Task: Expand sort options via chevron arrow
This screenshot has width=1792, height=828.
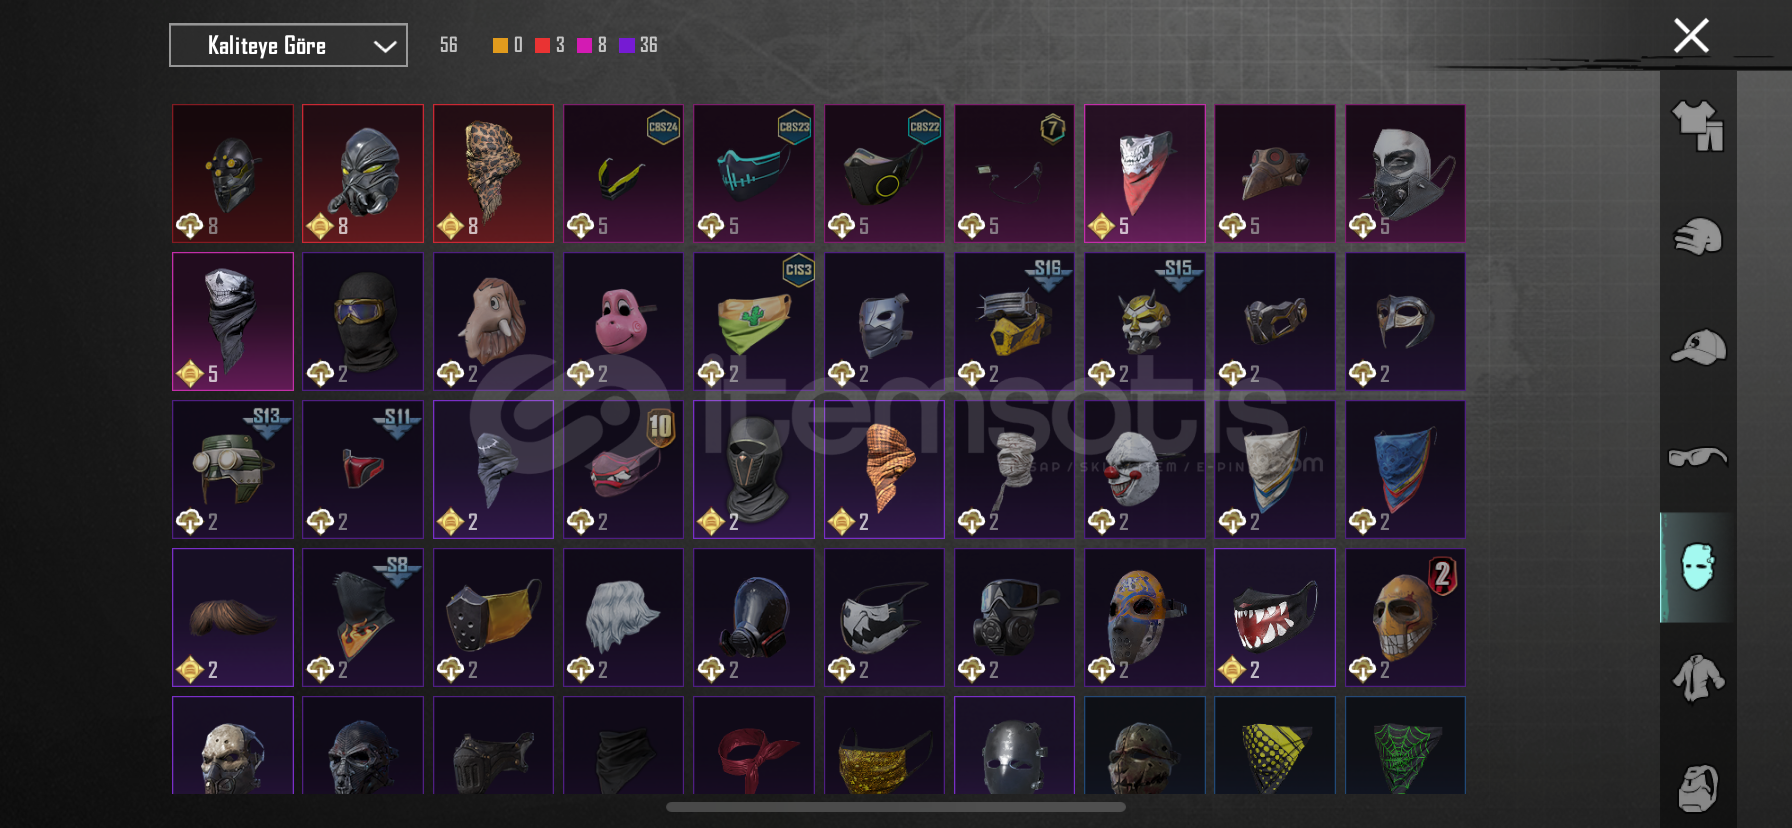Action: [385, 46]
